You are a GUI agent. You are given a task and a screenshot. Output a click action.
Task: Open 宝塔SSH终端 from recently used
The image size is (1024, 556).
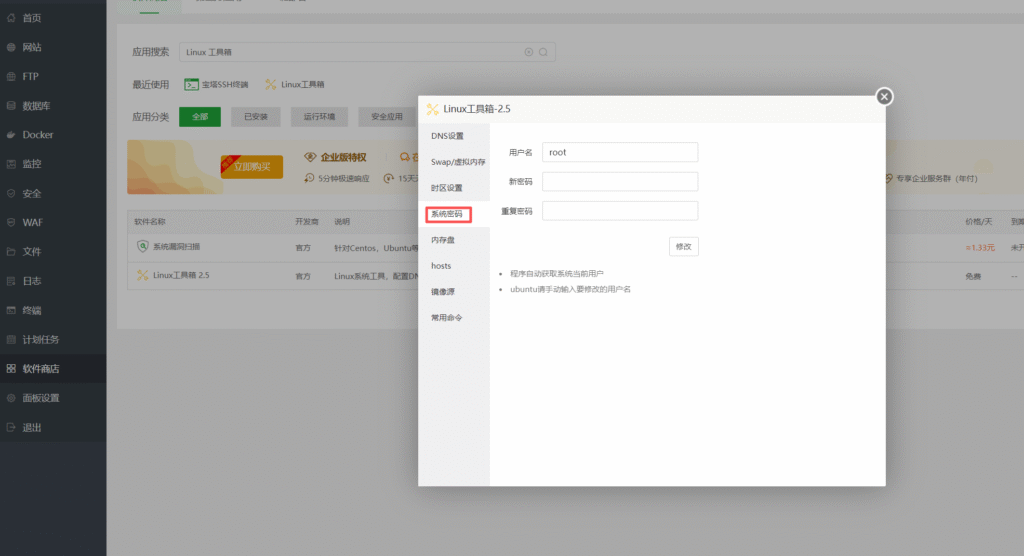point(217,85)
